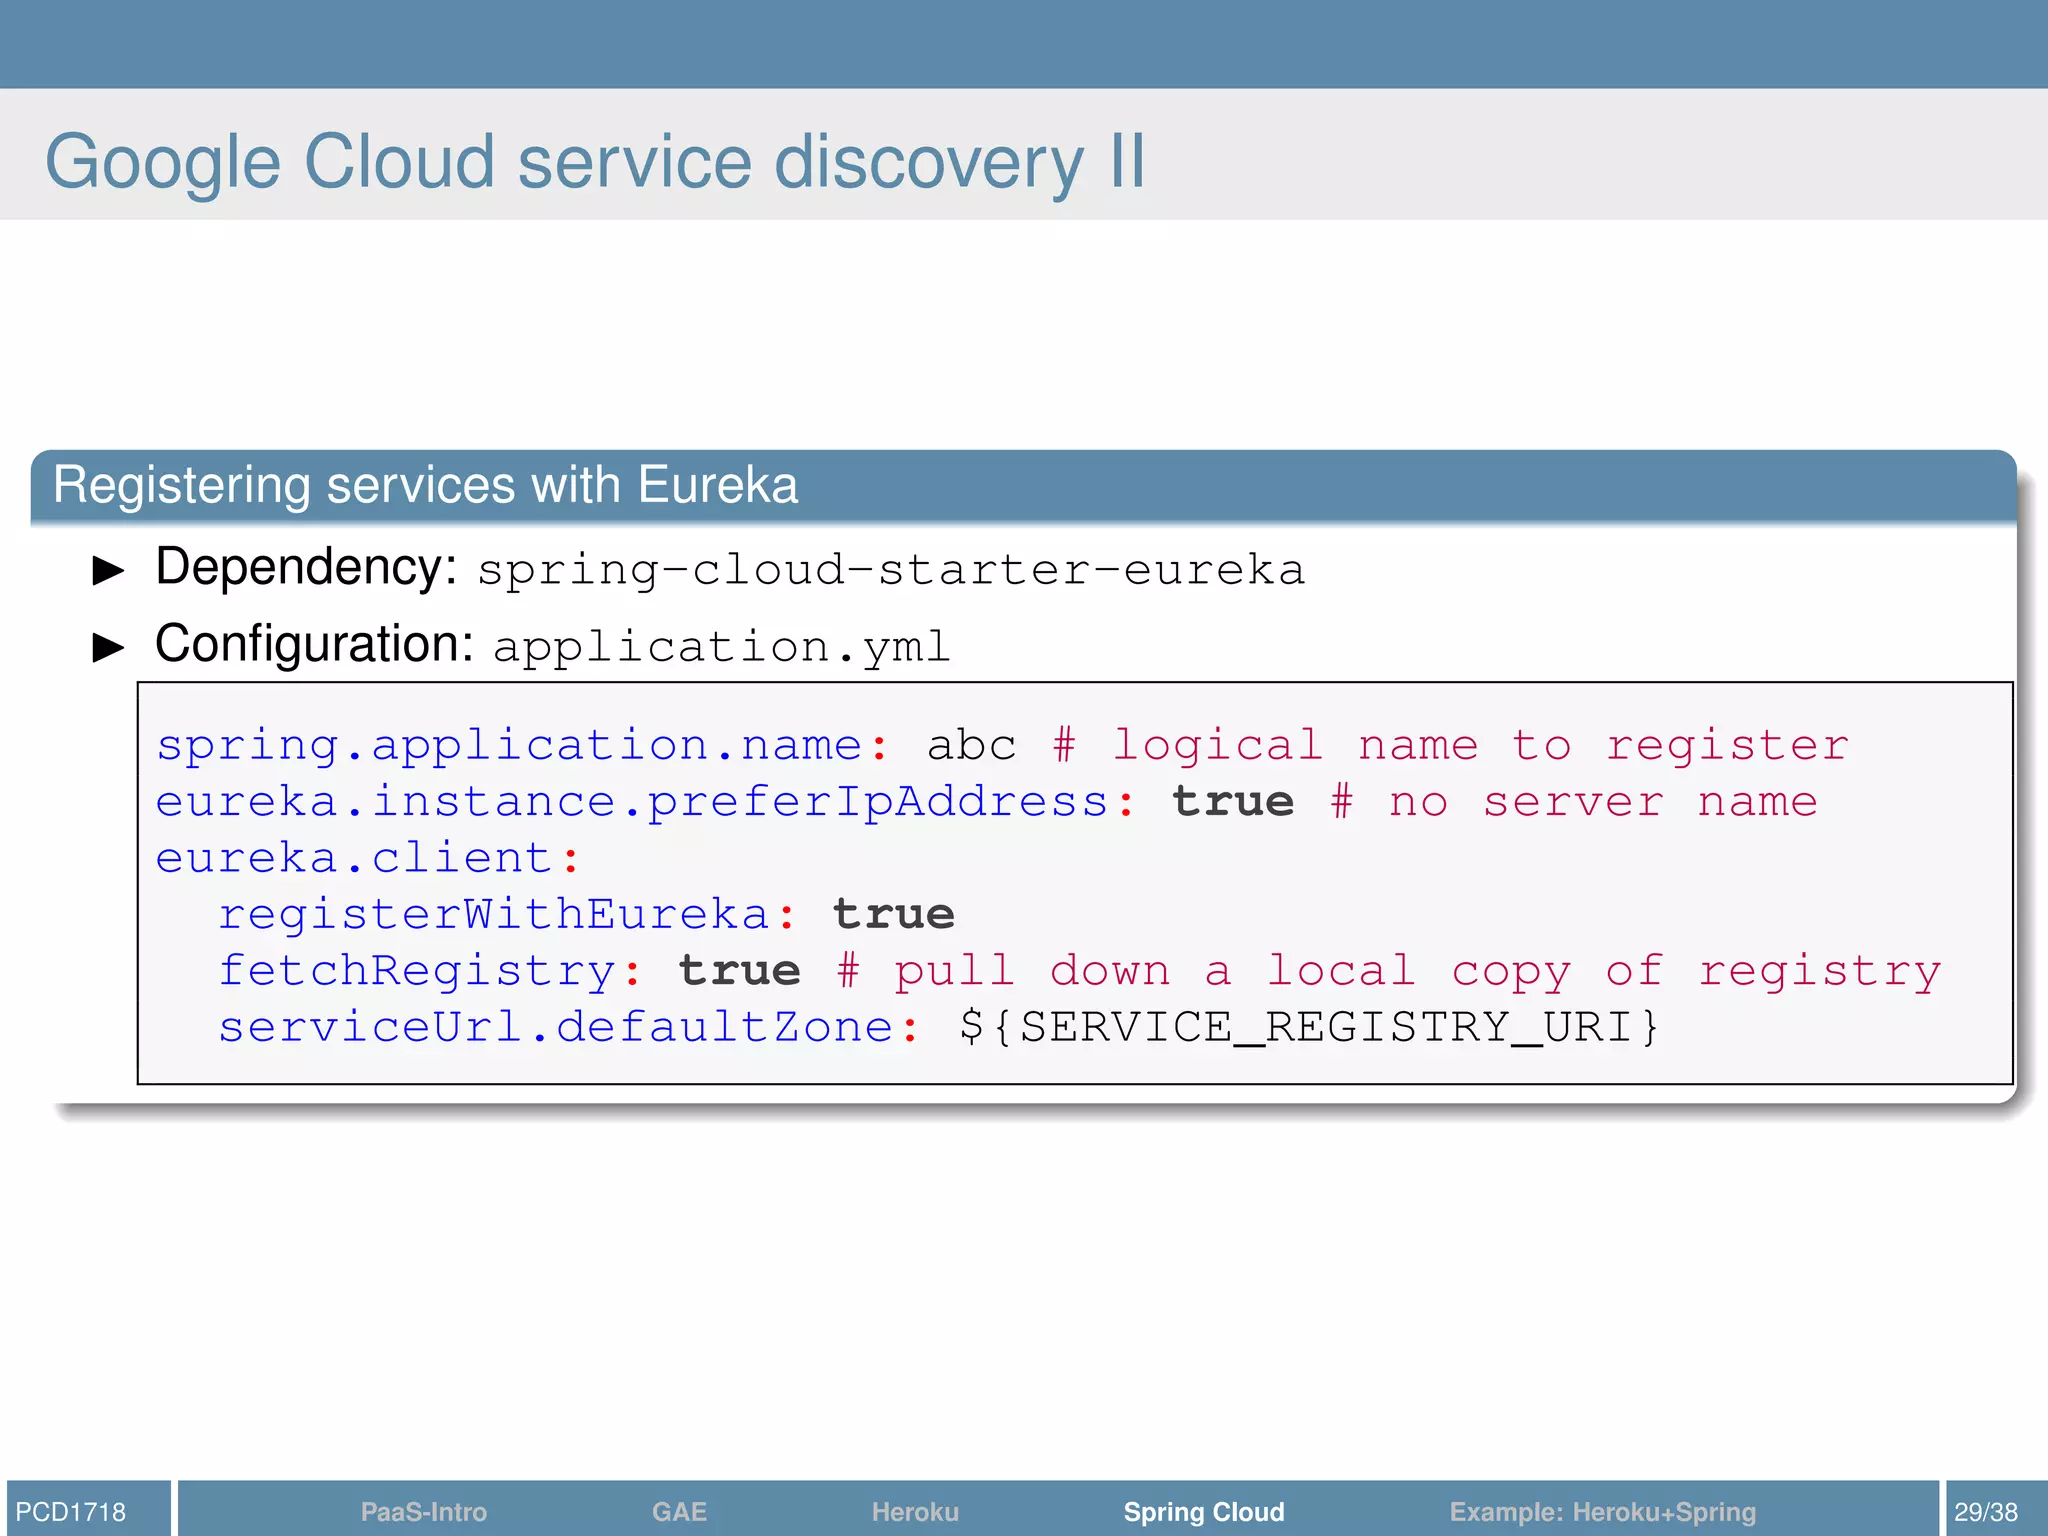Click the Dependency bullet arrow

(108, 570)
